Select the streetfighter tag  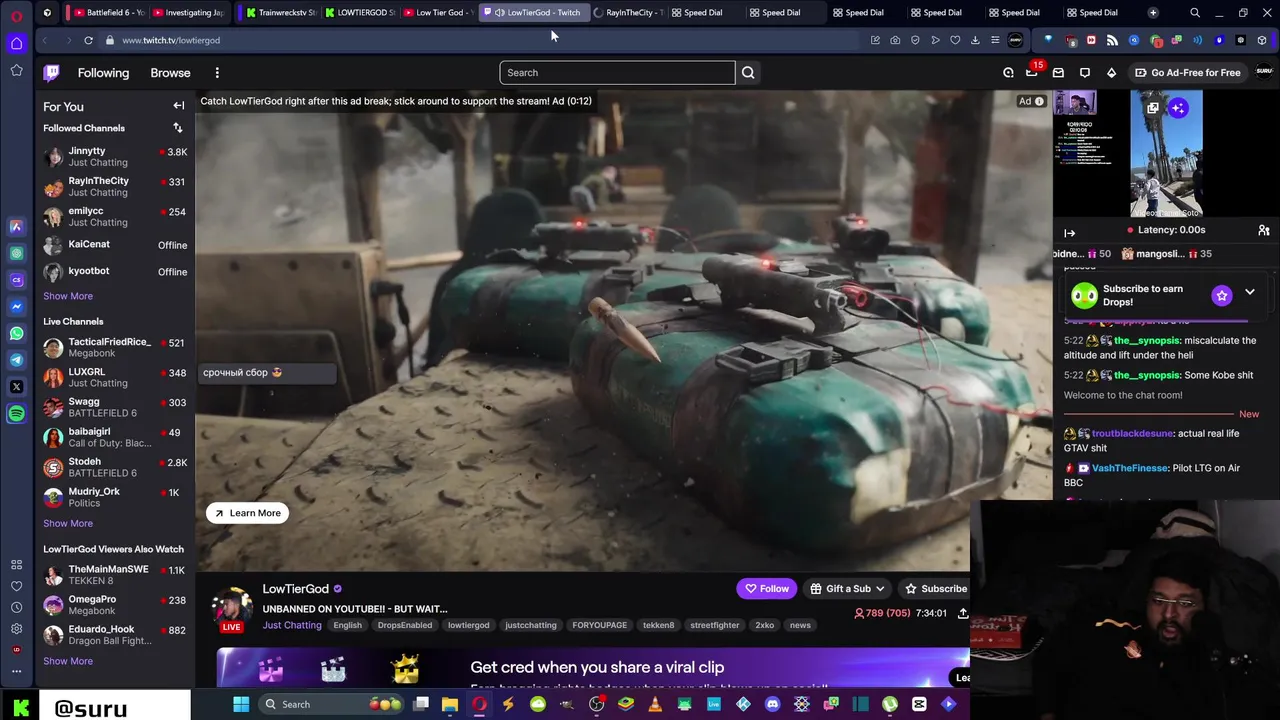(x=714, y=625)
